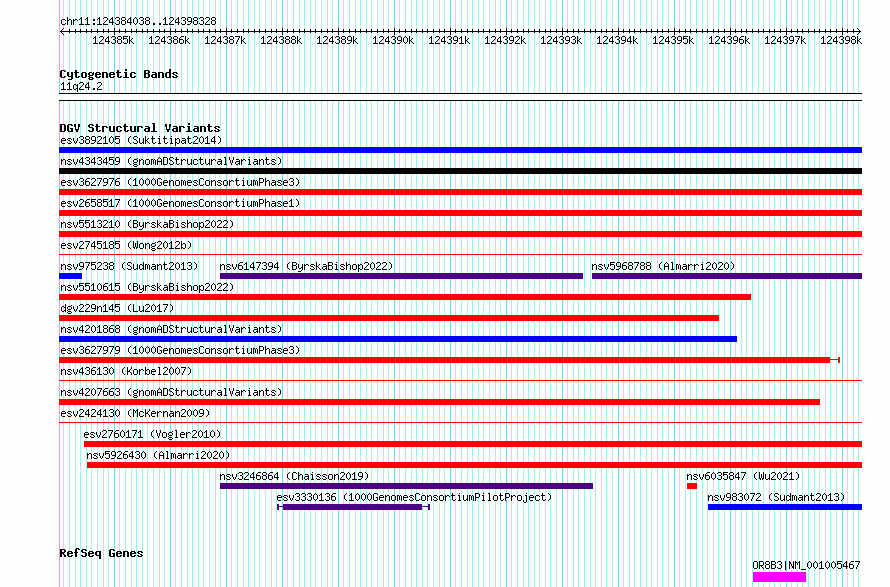Click the Cytogenetic Bands track title
Image resolution: width=890 pixels, height=587 pixels.
(x=119, y=74)
